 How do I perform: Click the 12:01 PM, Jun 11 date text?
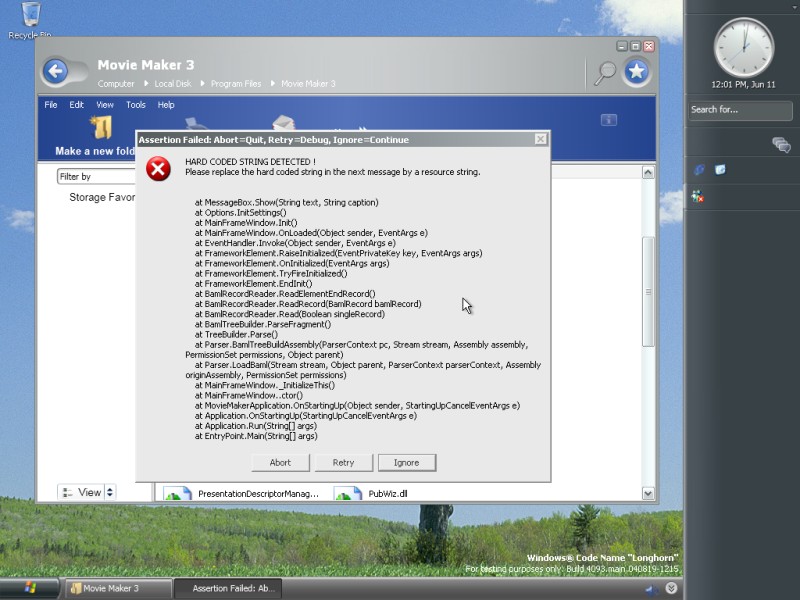(743, 85)
